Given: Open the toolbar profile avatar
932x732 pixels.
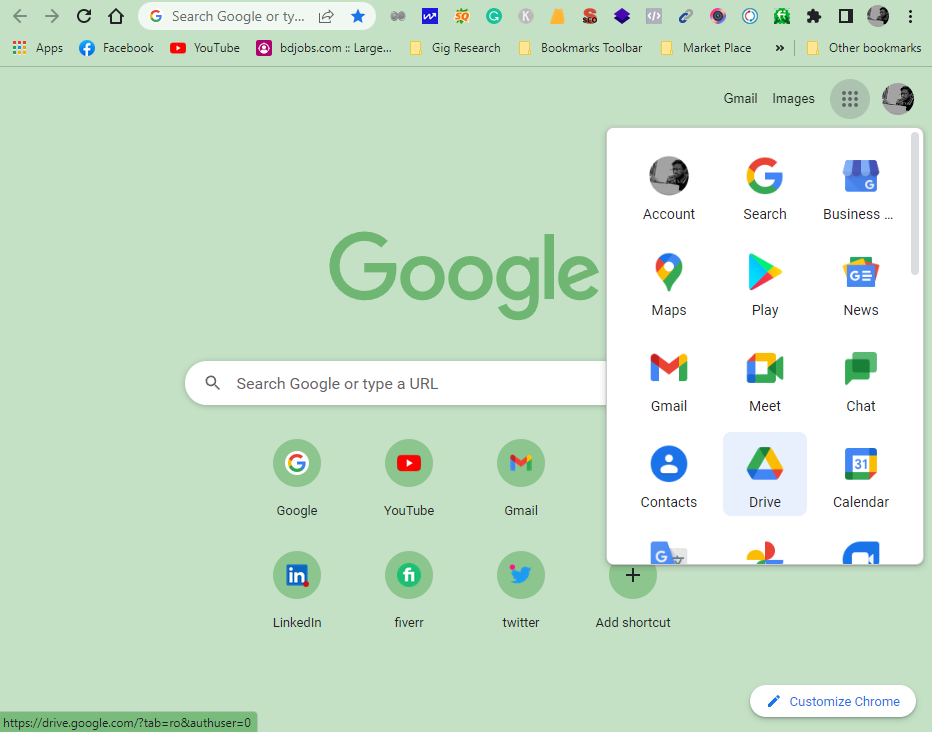Looking at the screenshot, I should (x=878, y=16).
